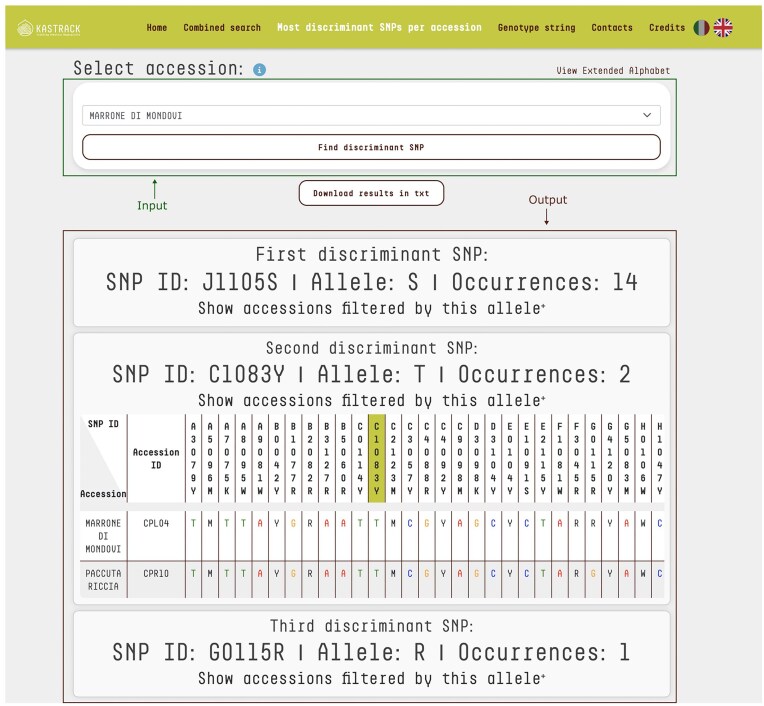Select the UK flag for English

point(723,28)
